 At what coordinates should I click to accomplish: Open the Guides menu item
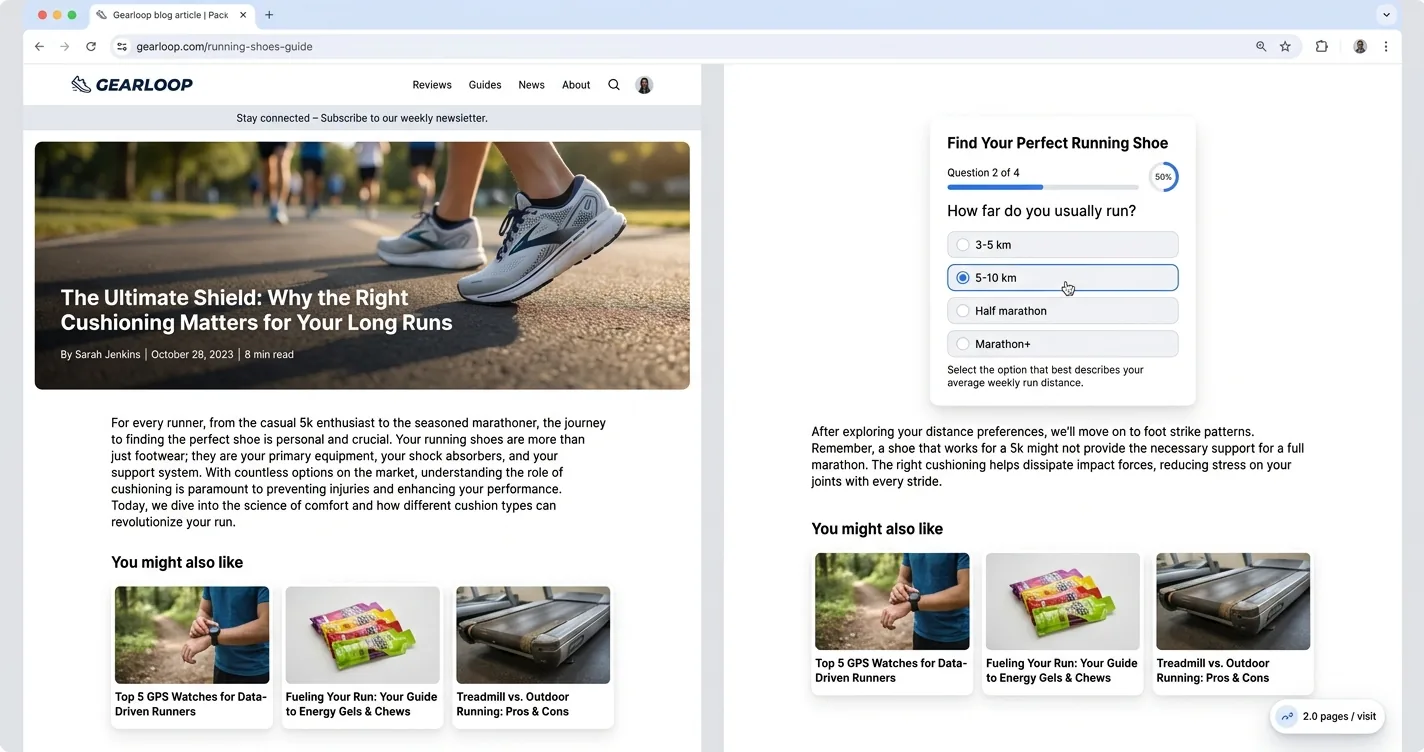(485, 85)
